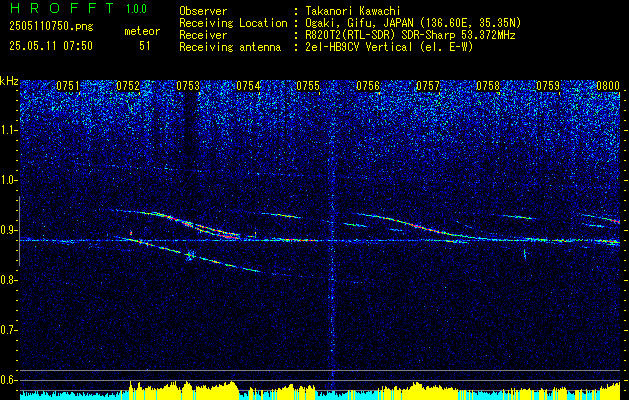Click the kHz axis unit label
The image size is (629, 400).
9,82
